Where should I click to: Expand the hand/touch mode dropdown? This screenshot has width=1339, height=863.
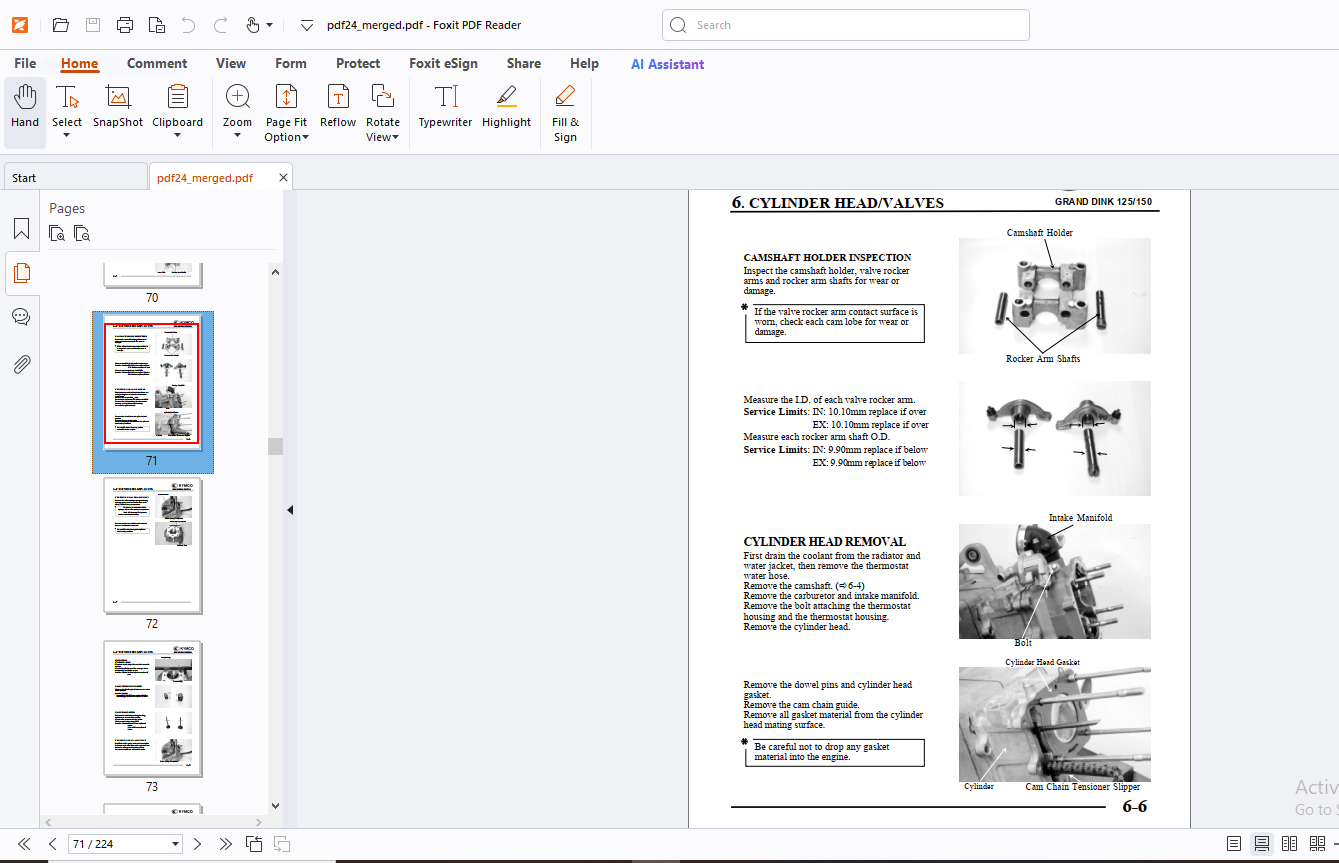click(269, 25)
